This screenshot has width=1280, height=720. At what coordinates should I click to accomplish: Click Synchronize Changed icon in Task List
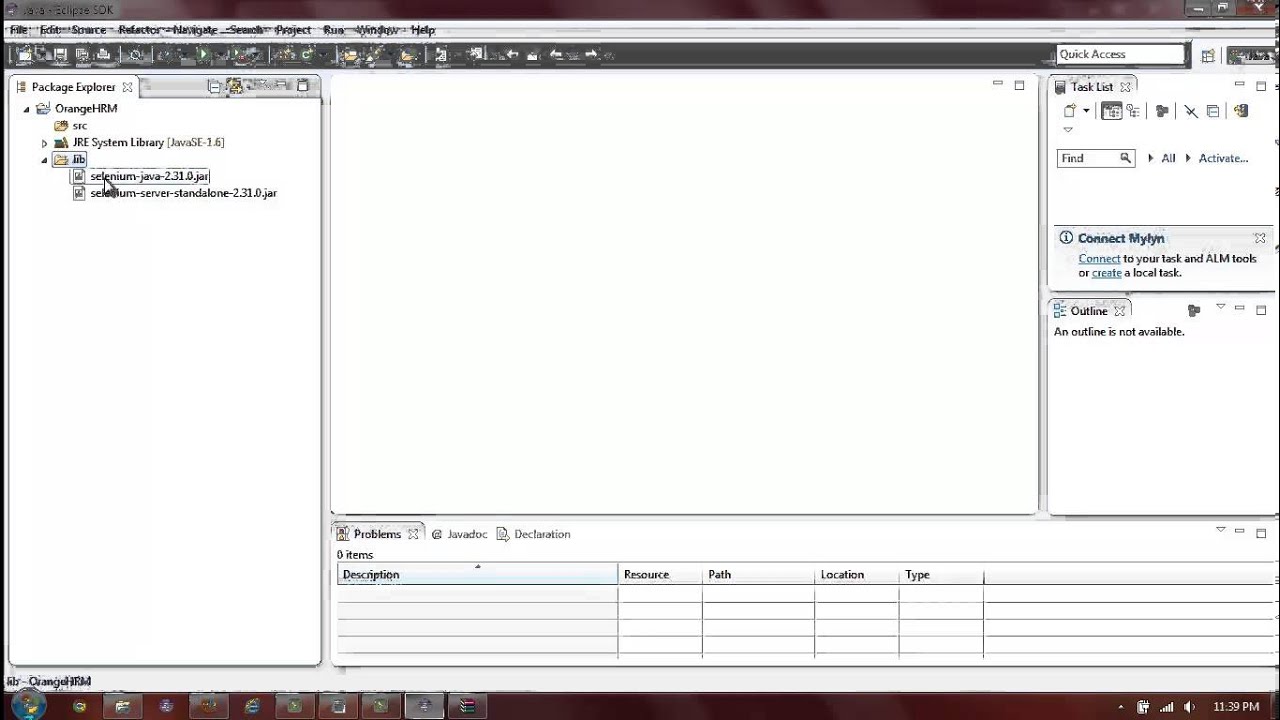(1241, 111)
